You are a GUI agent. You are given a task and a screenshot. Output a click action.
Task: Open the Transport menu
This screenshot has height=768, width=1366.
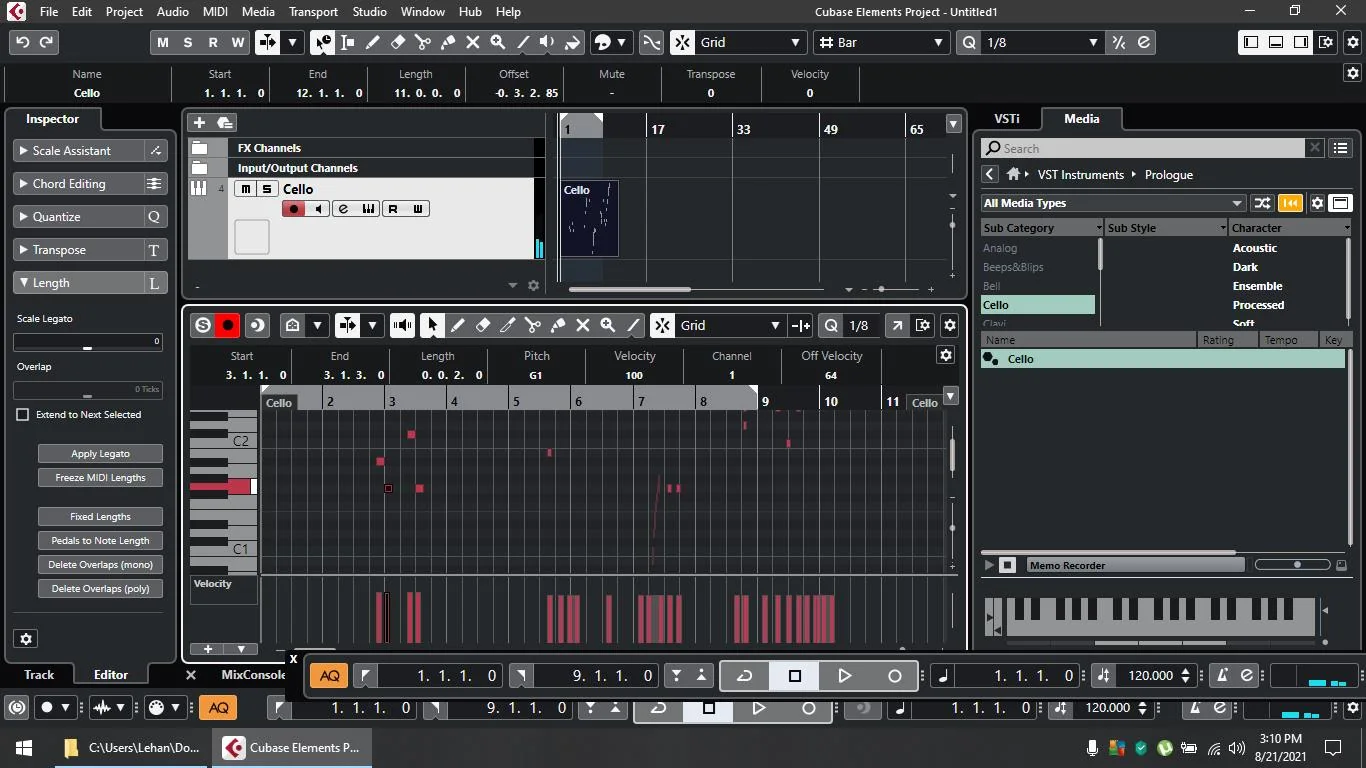coord(313,11)
